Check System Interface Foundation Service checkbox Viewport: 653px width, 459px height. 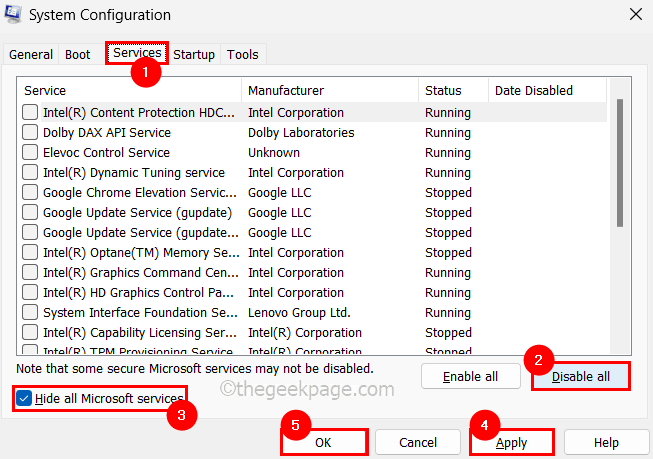tap(30, 313)
